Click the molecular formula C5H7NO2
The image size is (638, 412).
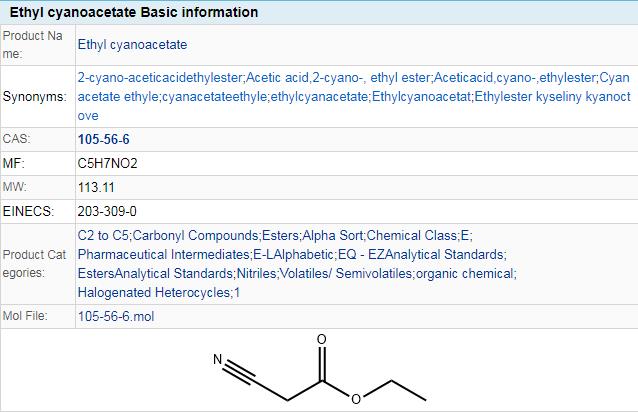[x=107, y=162]
